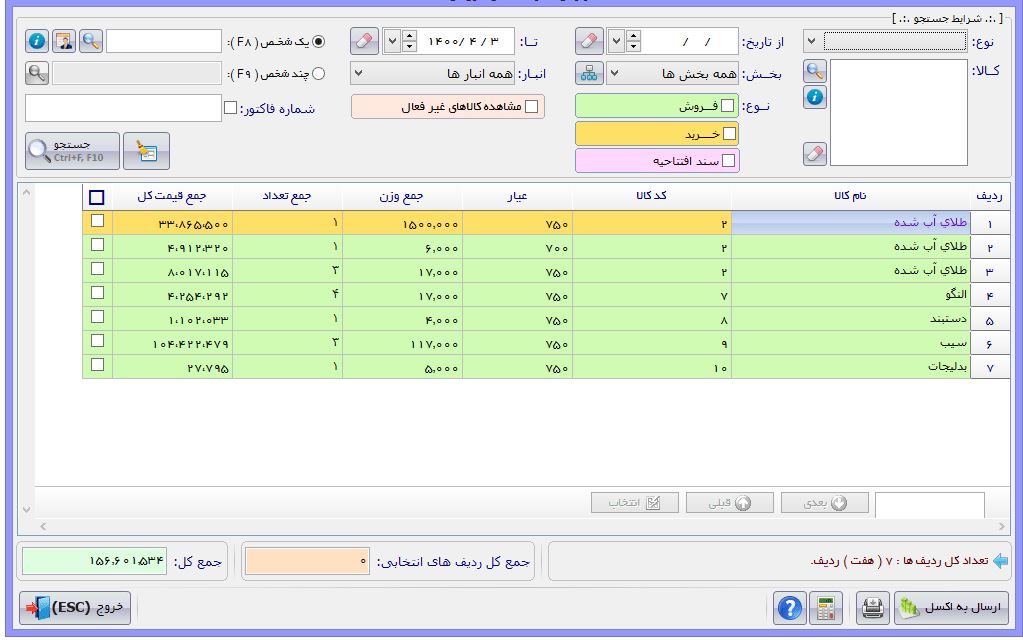
Task: Open the section tree icon next to the sections dropdown
Action: pyautogui.click(x=590, y=74)
